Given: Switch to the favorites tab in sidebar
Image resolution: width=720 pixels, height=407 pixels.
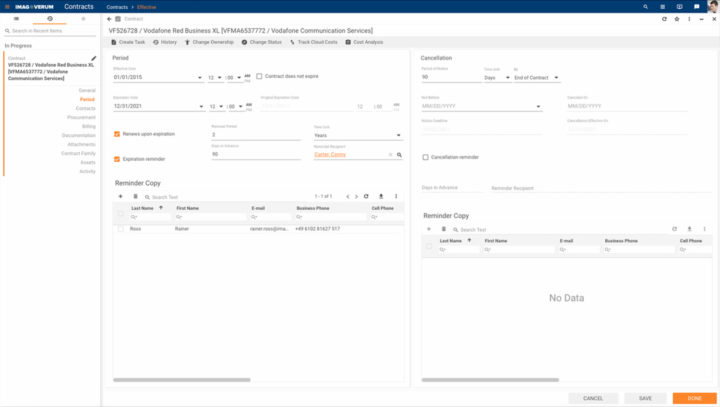Looking at the screenshot, I should (x=83, y=19).
